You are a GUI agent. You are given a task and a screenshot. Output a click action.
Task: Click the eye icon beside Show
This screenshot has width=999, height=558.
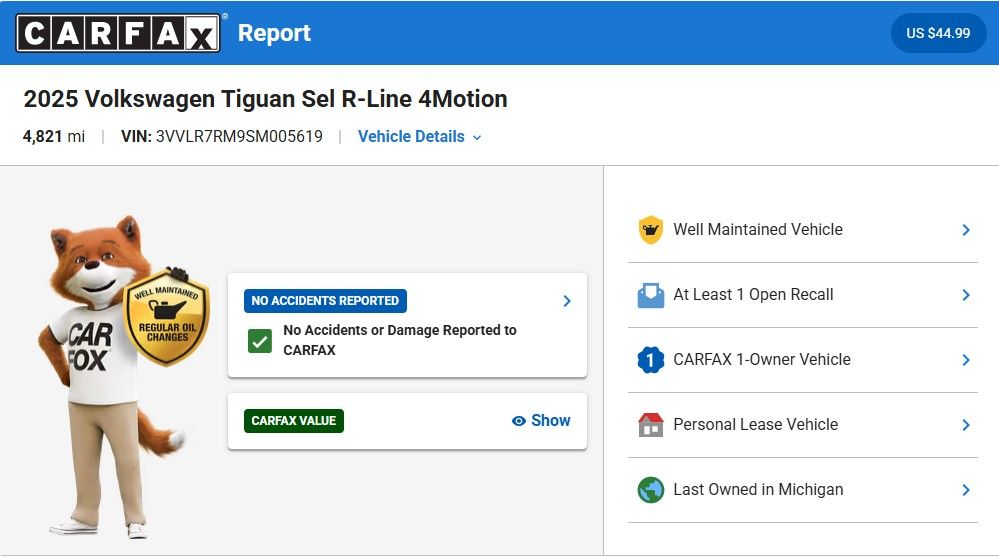pyautogui.click(x=519, y=421)
